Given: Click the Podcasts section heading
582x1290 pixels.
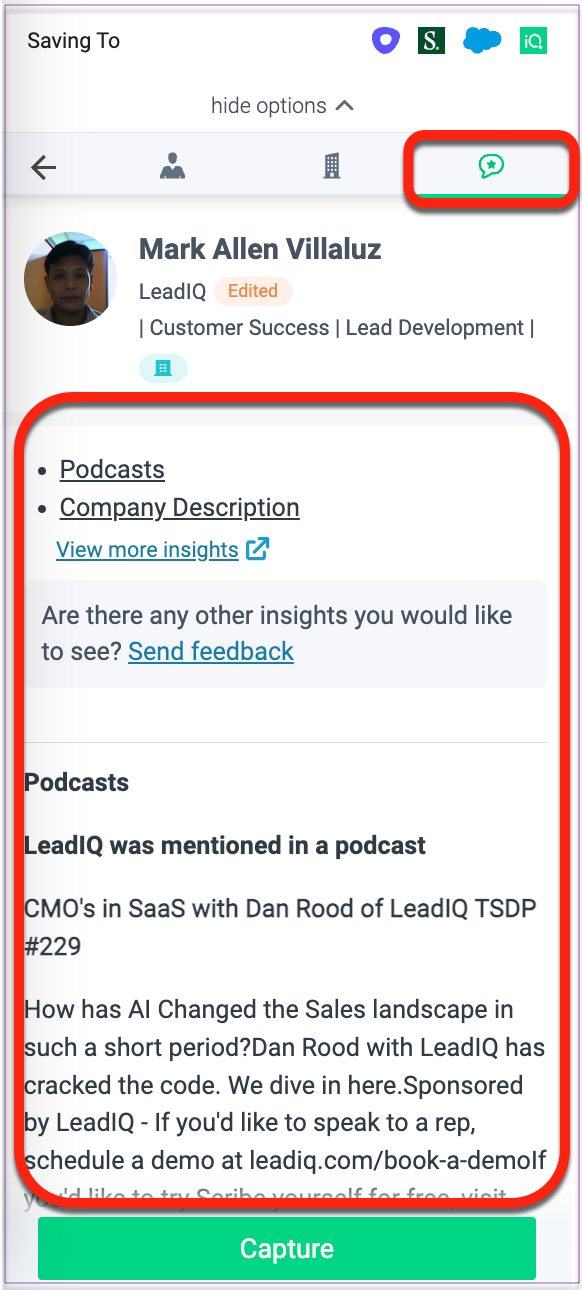Looking at the screenshot, I should [77, 782].
